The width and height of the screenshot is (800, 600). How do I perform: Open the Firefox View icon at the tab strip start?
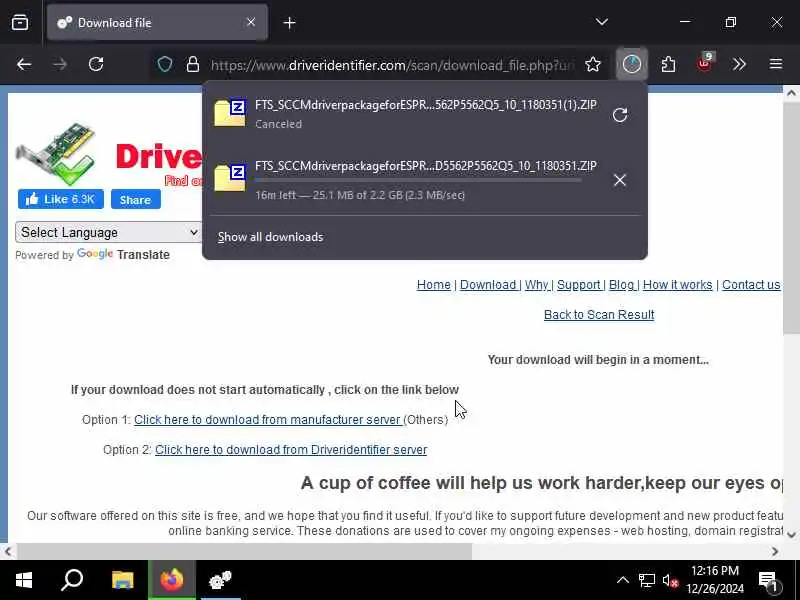point(20,22)
